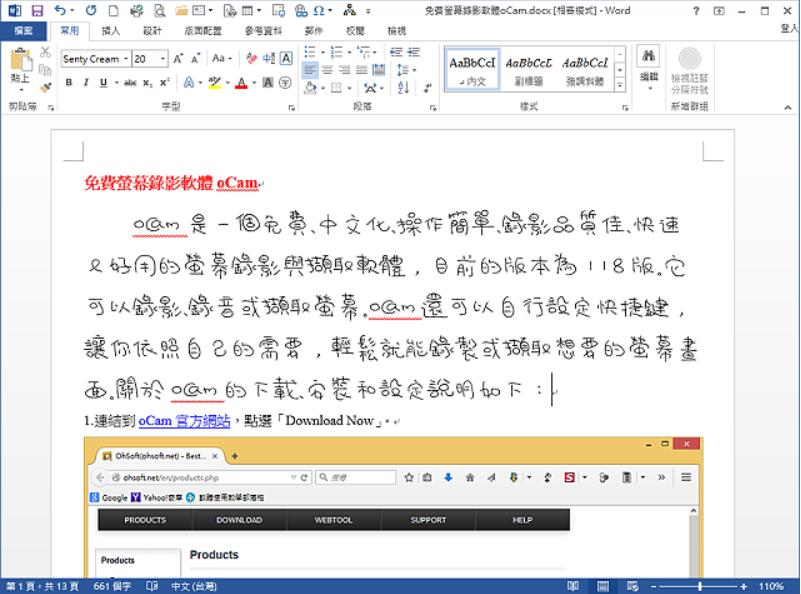Viewport: 801px width, 594px height.
Task: Toggle left text alignment
Action: (310, 70)
